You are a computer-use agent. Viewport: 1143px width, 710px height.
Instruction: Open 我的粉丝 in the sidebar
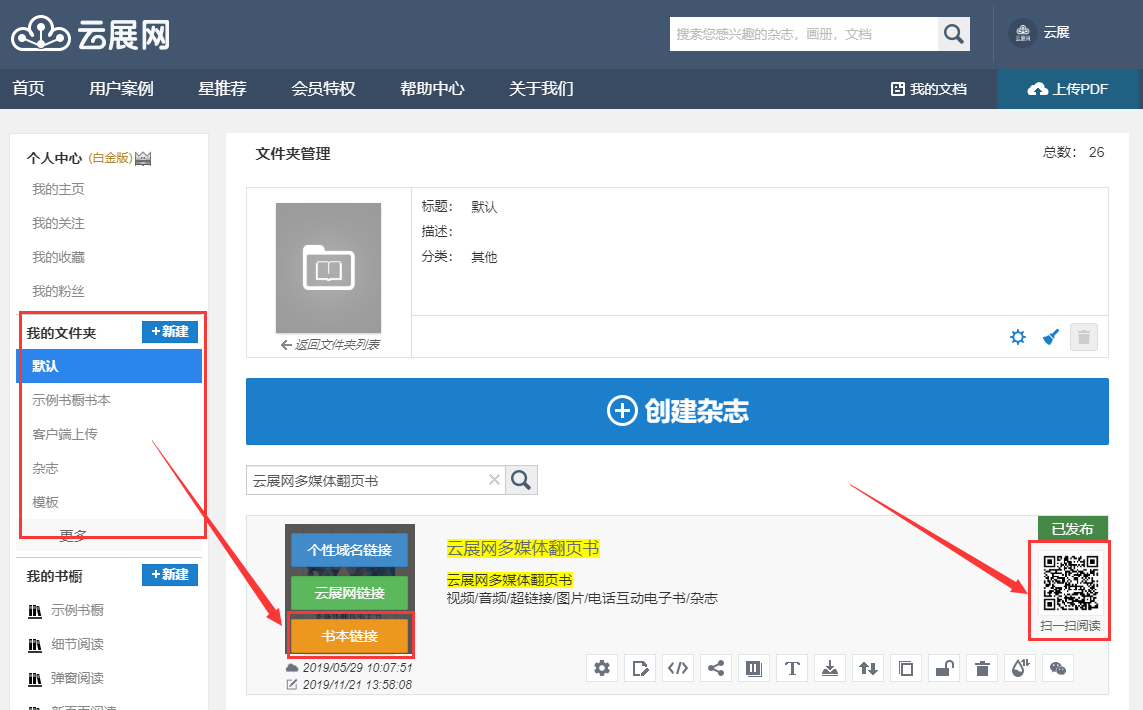tap(58, 292)
